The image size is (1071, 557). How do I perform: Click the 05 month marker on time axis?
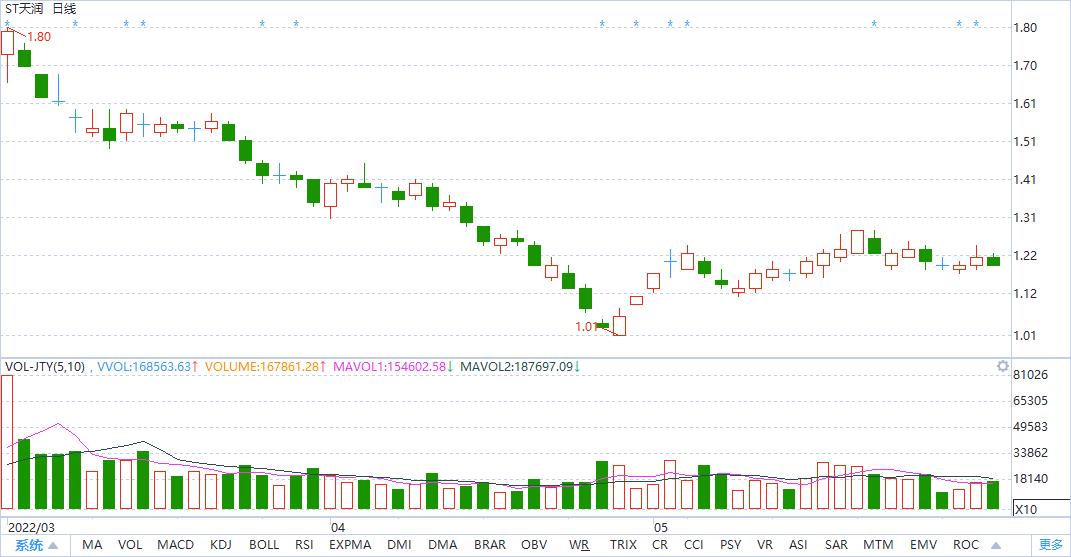click(x=660, y=528)
